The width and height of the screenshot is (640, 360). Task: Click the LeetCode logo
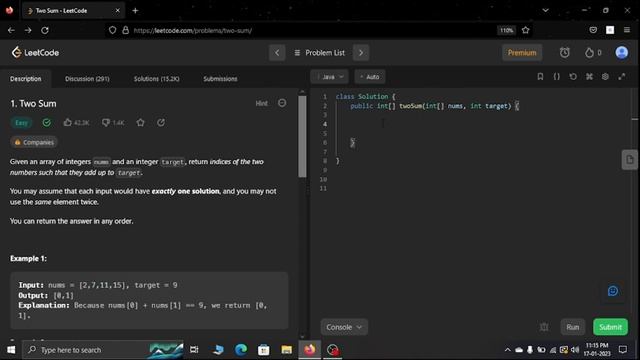click(35, 53)
